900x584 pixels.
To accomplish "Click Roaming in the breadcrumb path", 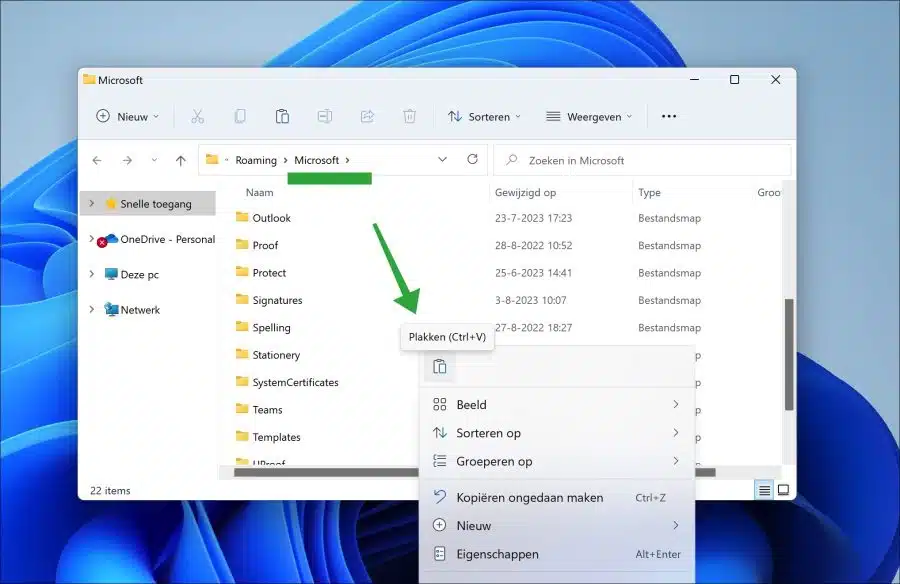I will pyautogui.click(x=256, y=160).
